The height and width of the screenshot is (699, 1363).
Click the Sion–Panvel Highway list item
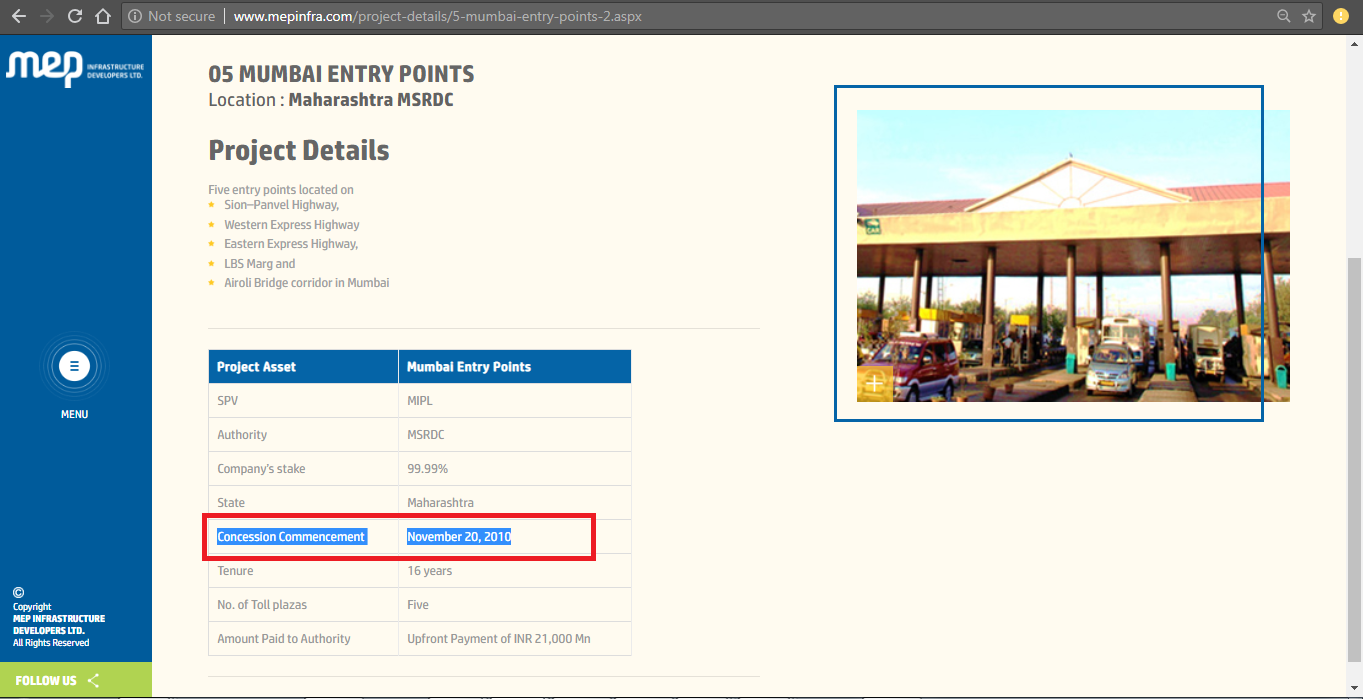282,205
